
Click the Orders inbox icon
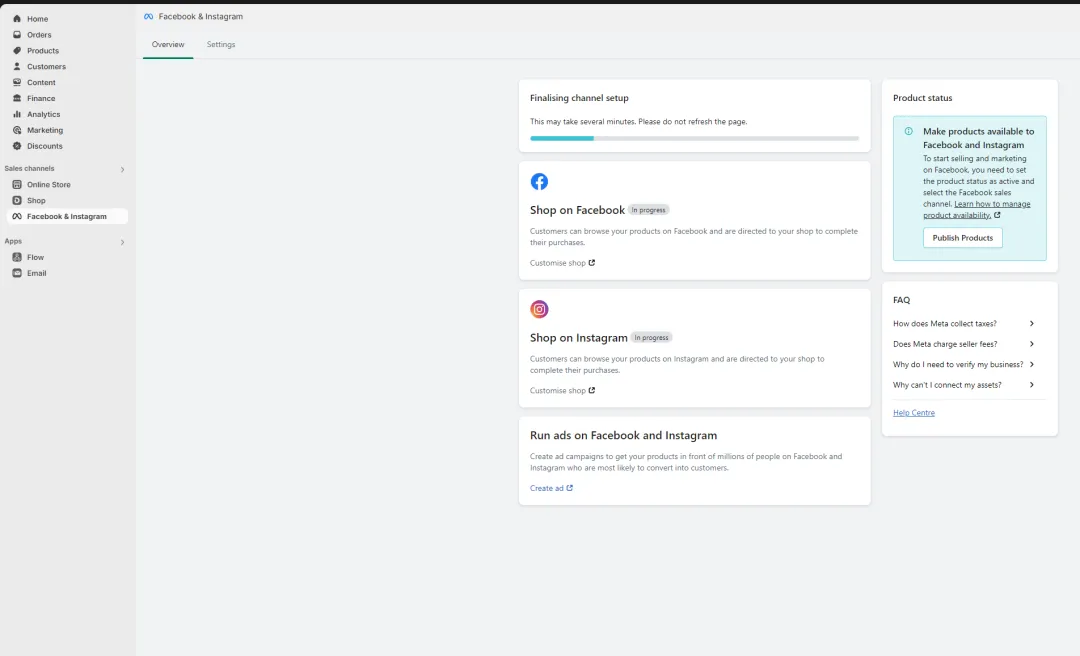17,34
